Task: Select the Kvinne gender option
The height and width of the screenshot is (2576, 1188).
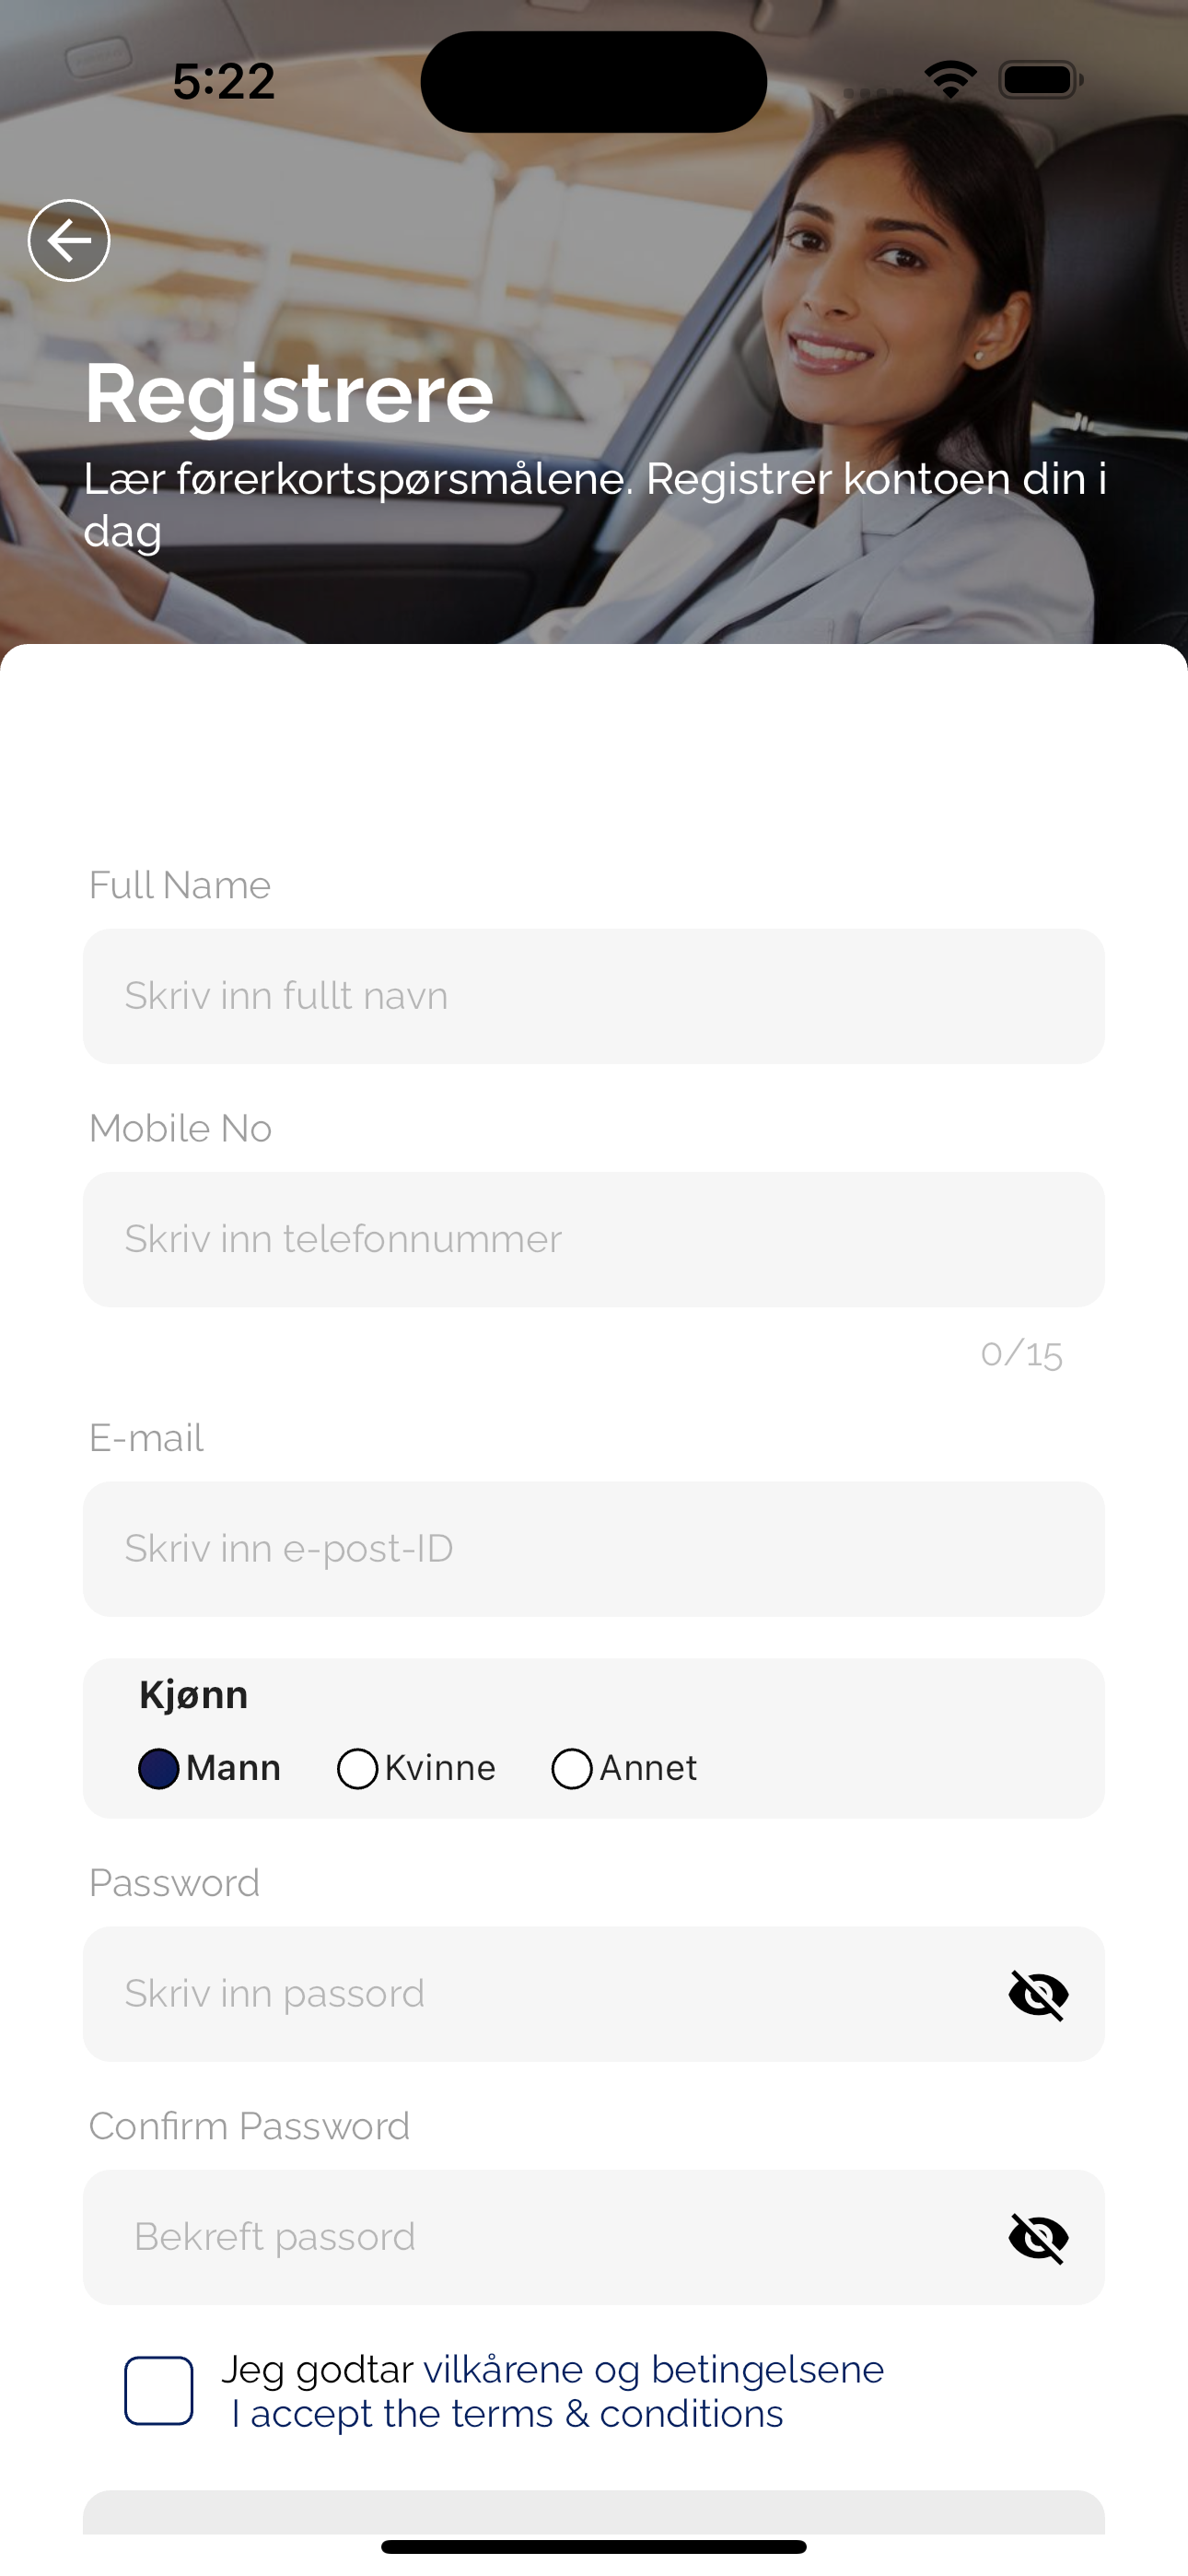Action: click(x=358, y=1768)
